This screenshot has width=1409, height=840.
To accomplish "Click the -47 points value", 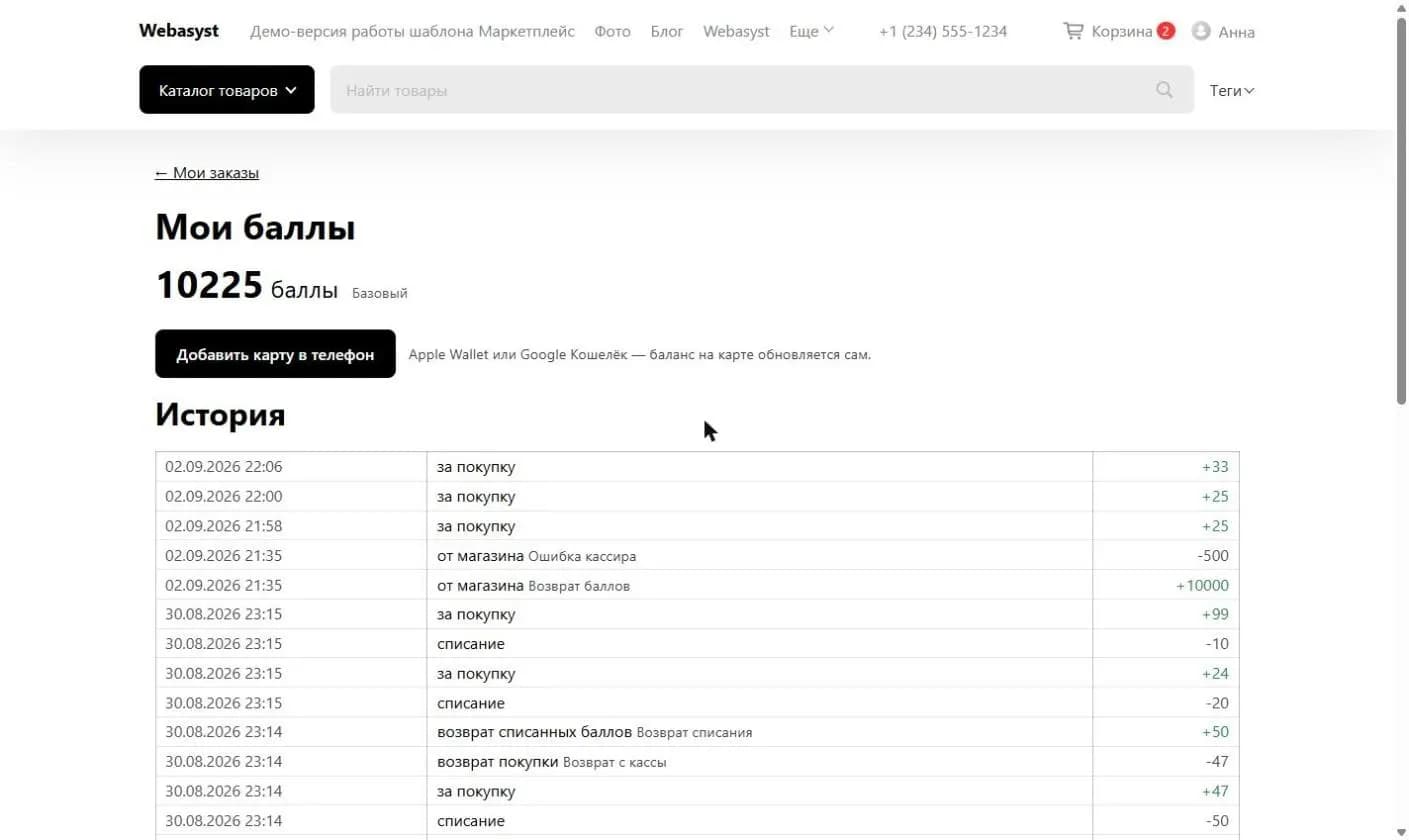I will tap(1217, 762).
